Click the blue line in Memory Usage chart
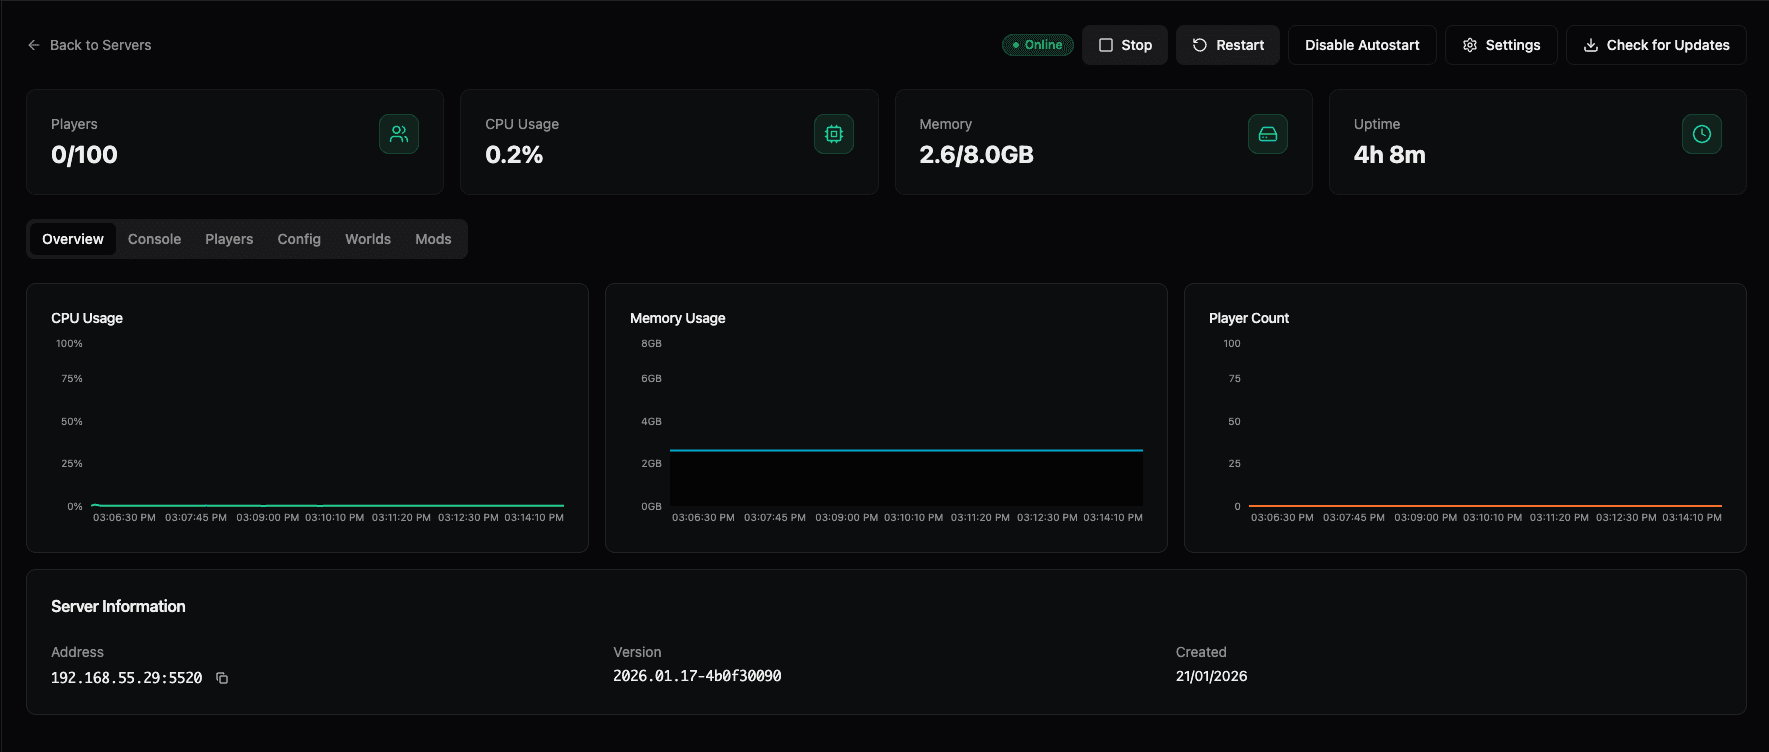Viewport: 1769px width, 752px height. click(x=906, y=450)
